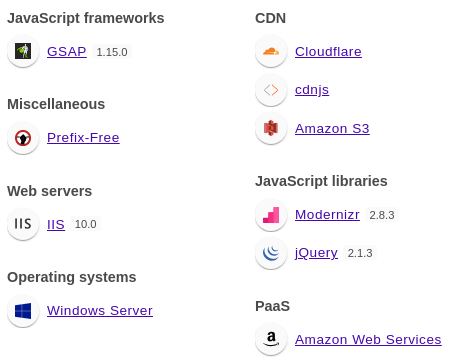Click the IIS logo icon
The height and width of the screenshot is (363, 455).
pos(23,224)
